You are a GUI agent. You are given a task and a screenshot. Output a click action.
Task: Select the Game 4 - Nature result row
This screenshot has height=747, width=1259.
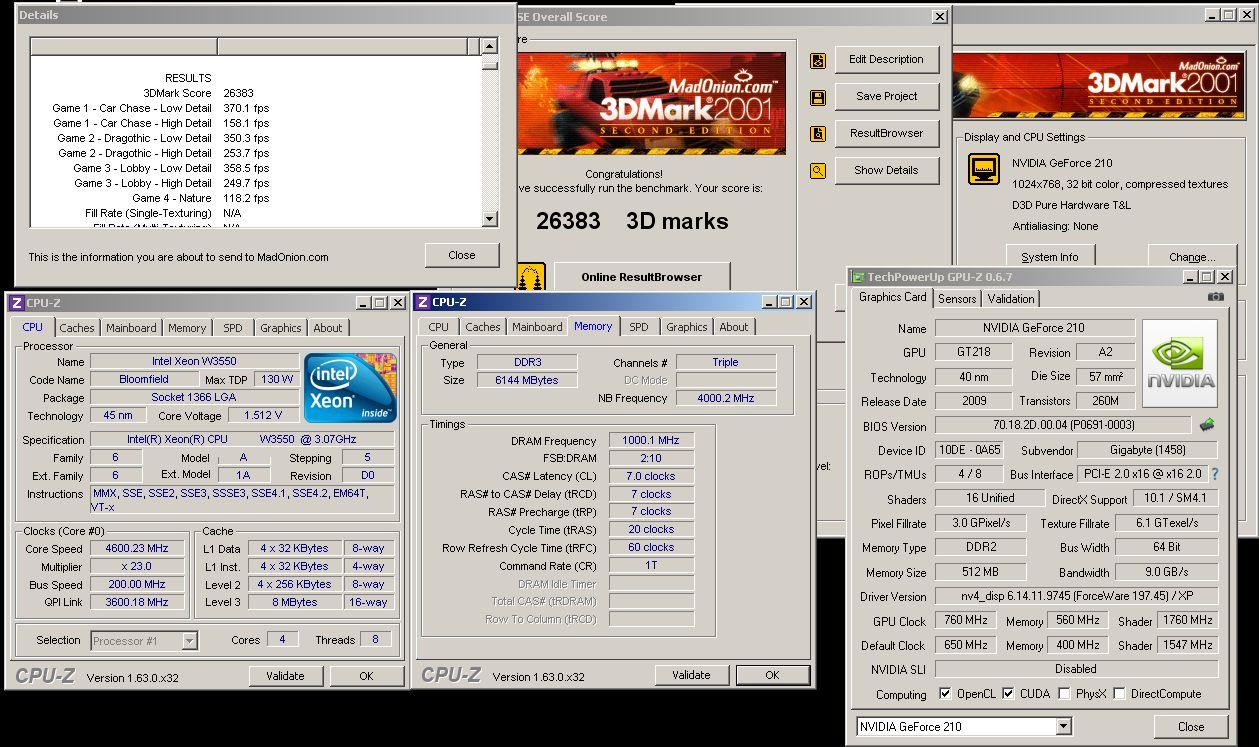[200, 198]
